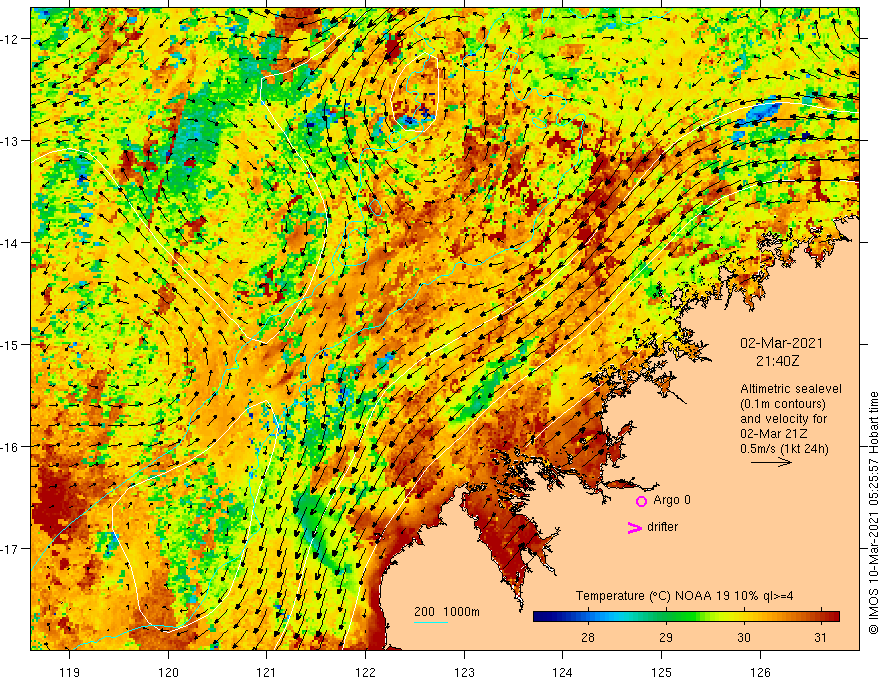Viewport: 880px width, 680px height.
Task: Click the longitude label 121
Action: 267,672
